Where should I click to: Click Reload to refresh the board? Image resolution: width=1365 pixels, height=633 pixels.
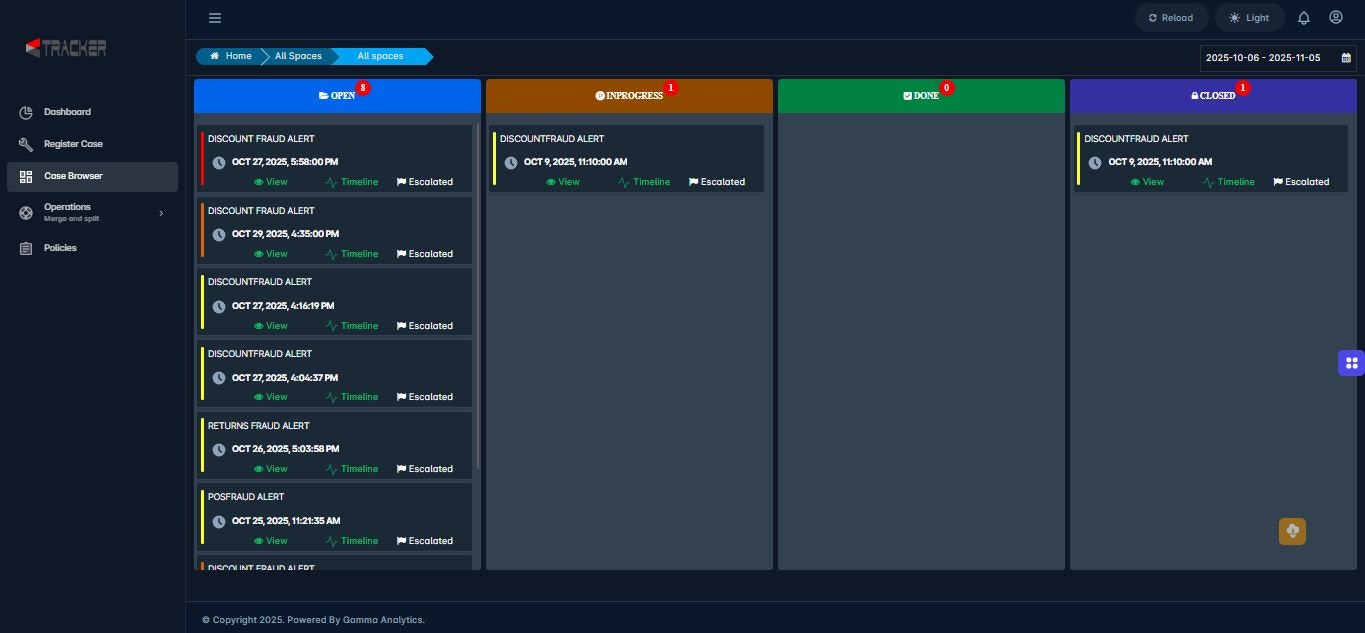click(1171, 17)
